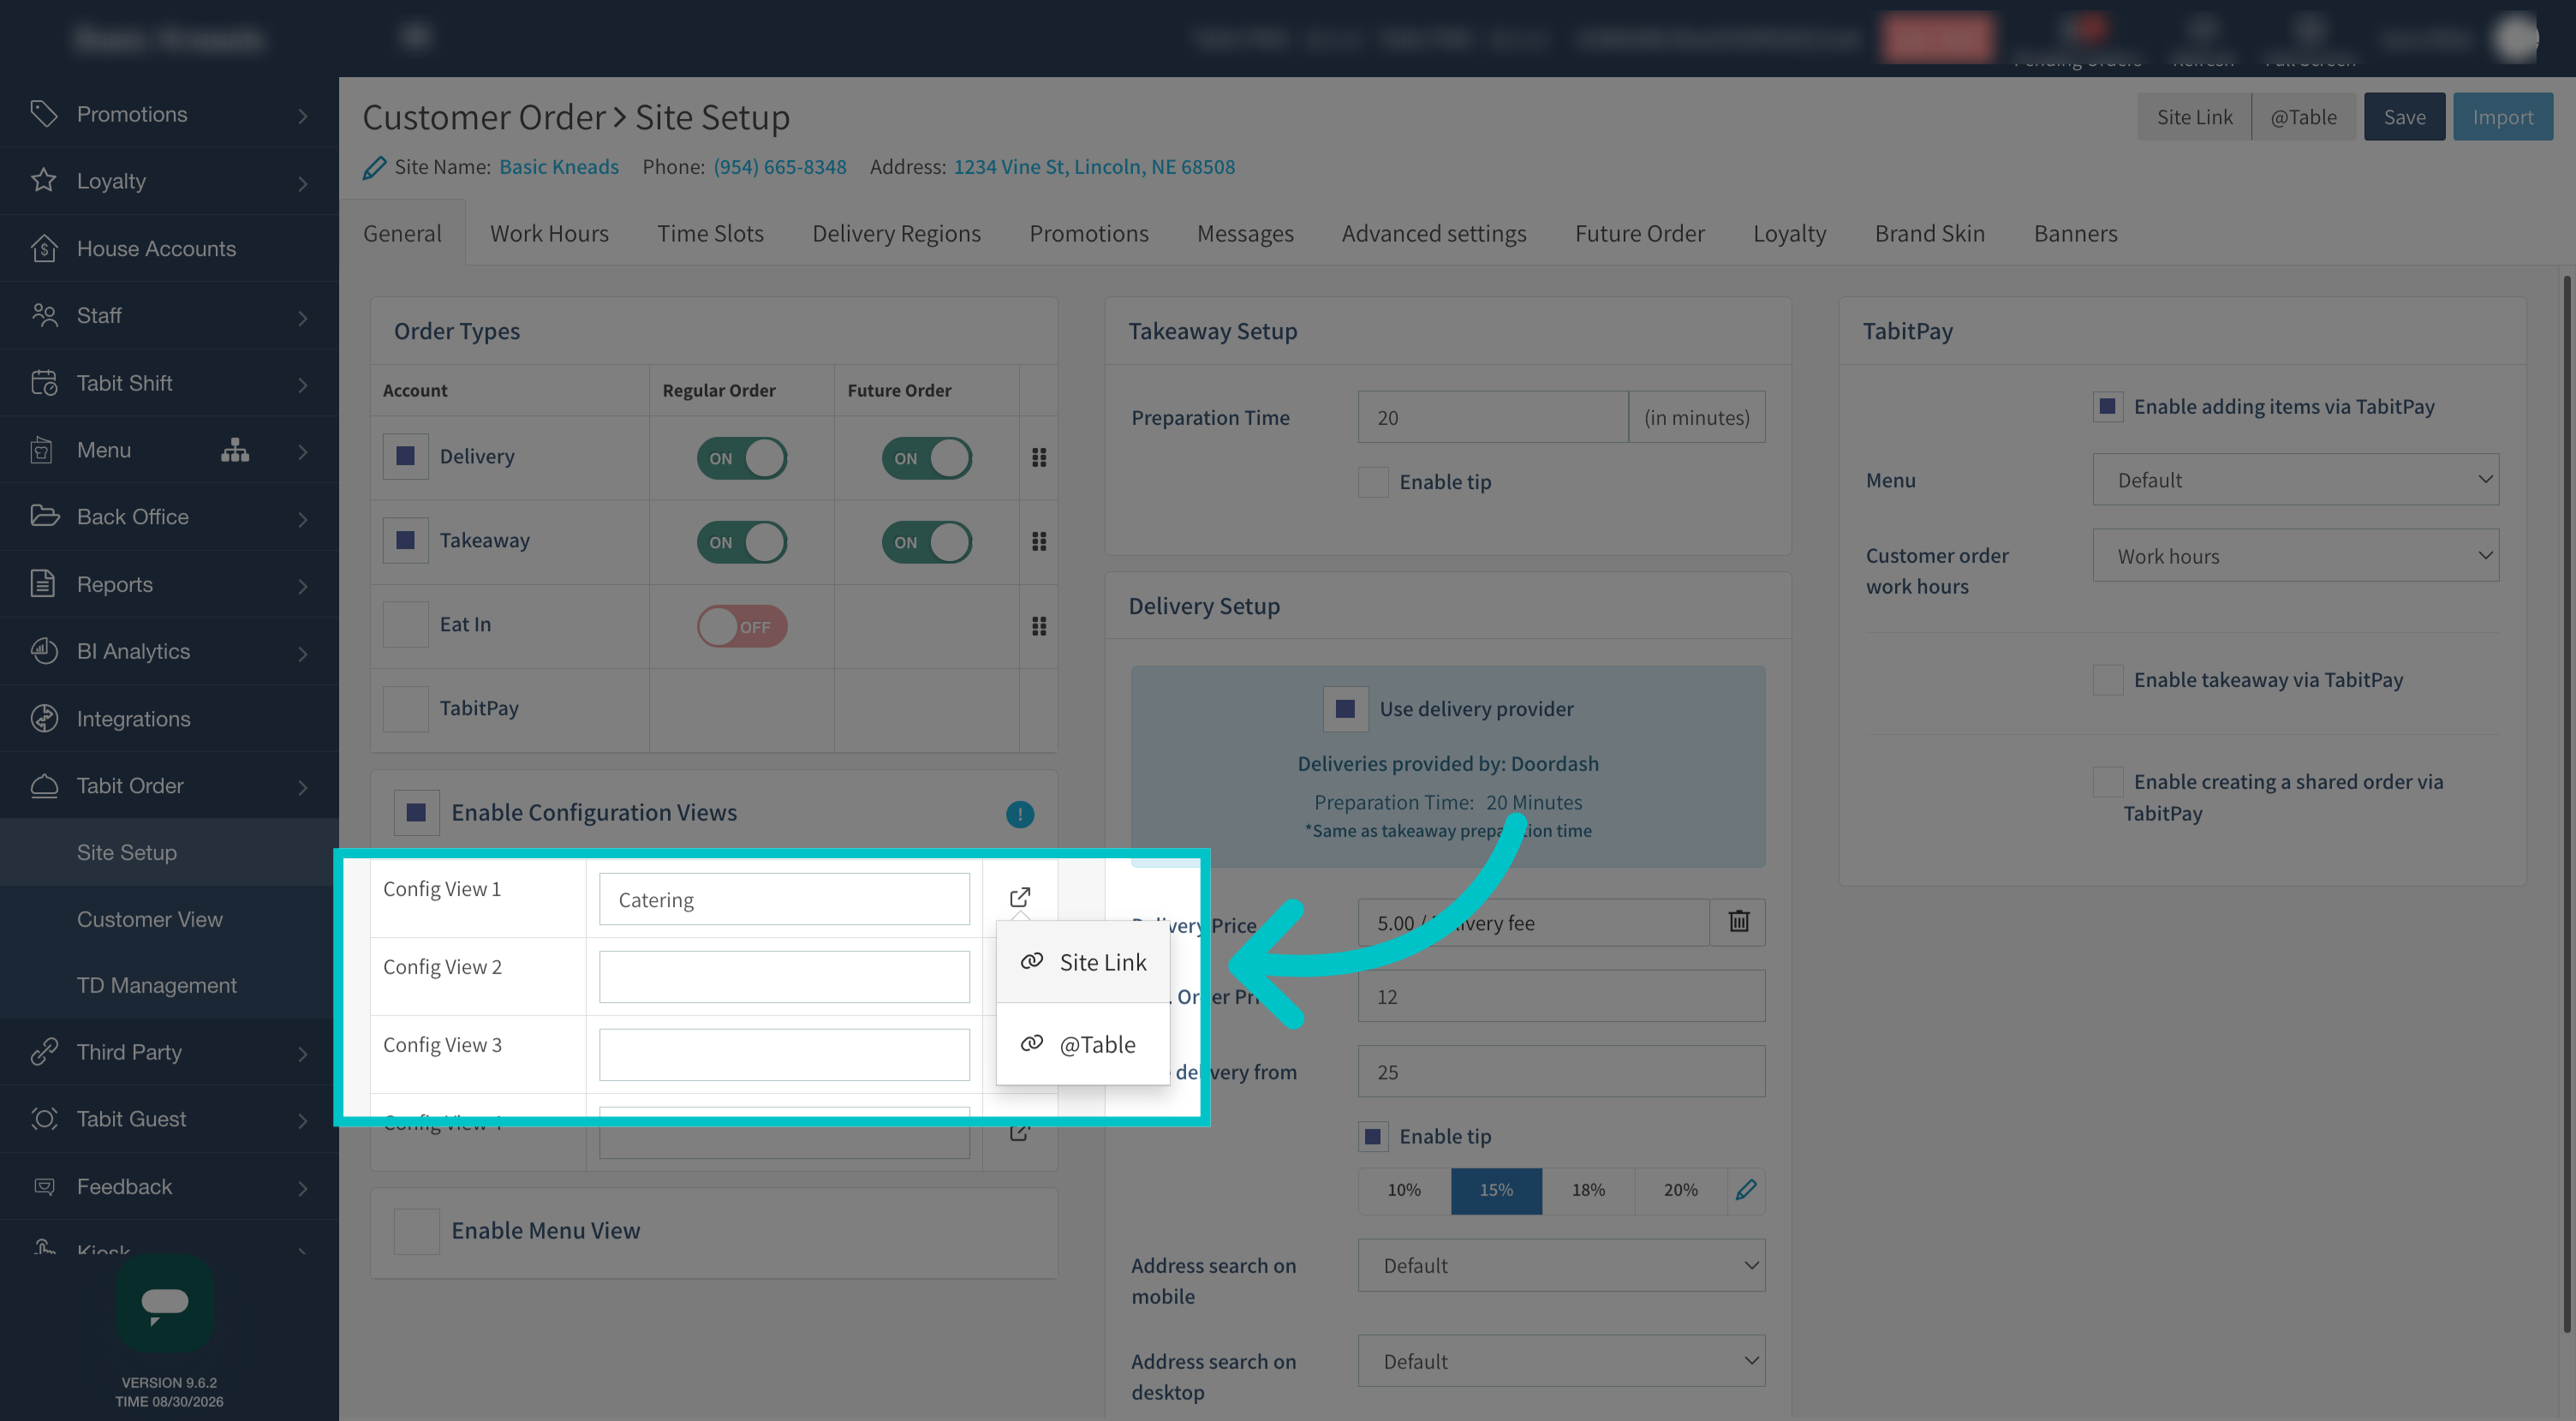2576x1421 pixels.
Task: Turn on the Eat In Regular Order switch
Action: tap(742, 626)
